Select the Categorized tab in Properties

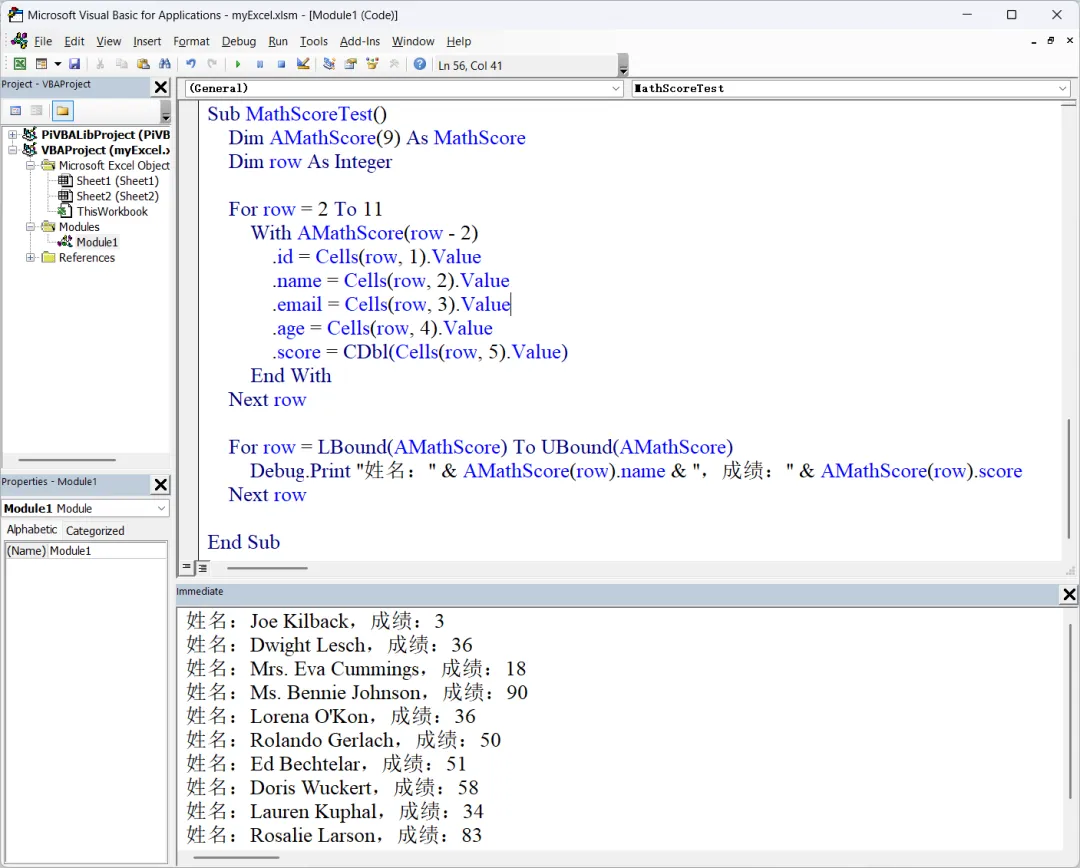click(95, 530)
